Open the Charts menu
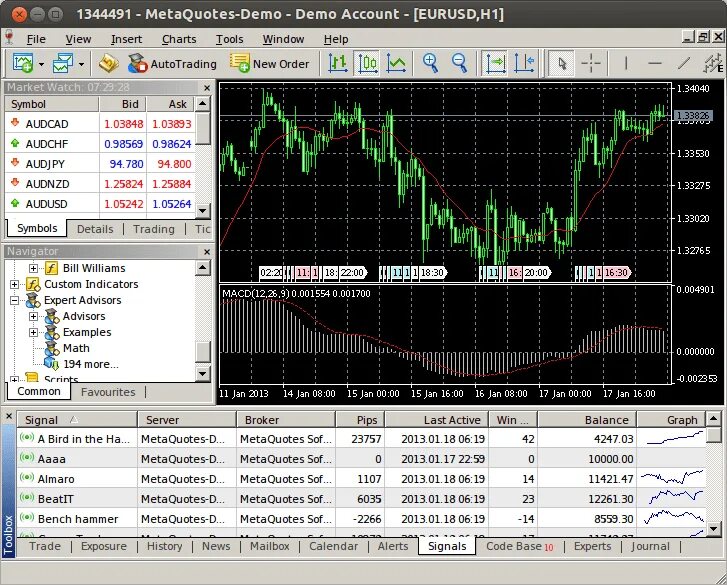Viewport: 727px width, 585px height. point(179,39)
